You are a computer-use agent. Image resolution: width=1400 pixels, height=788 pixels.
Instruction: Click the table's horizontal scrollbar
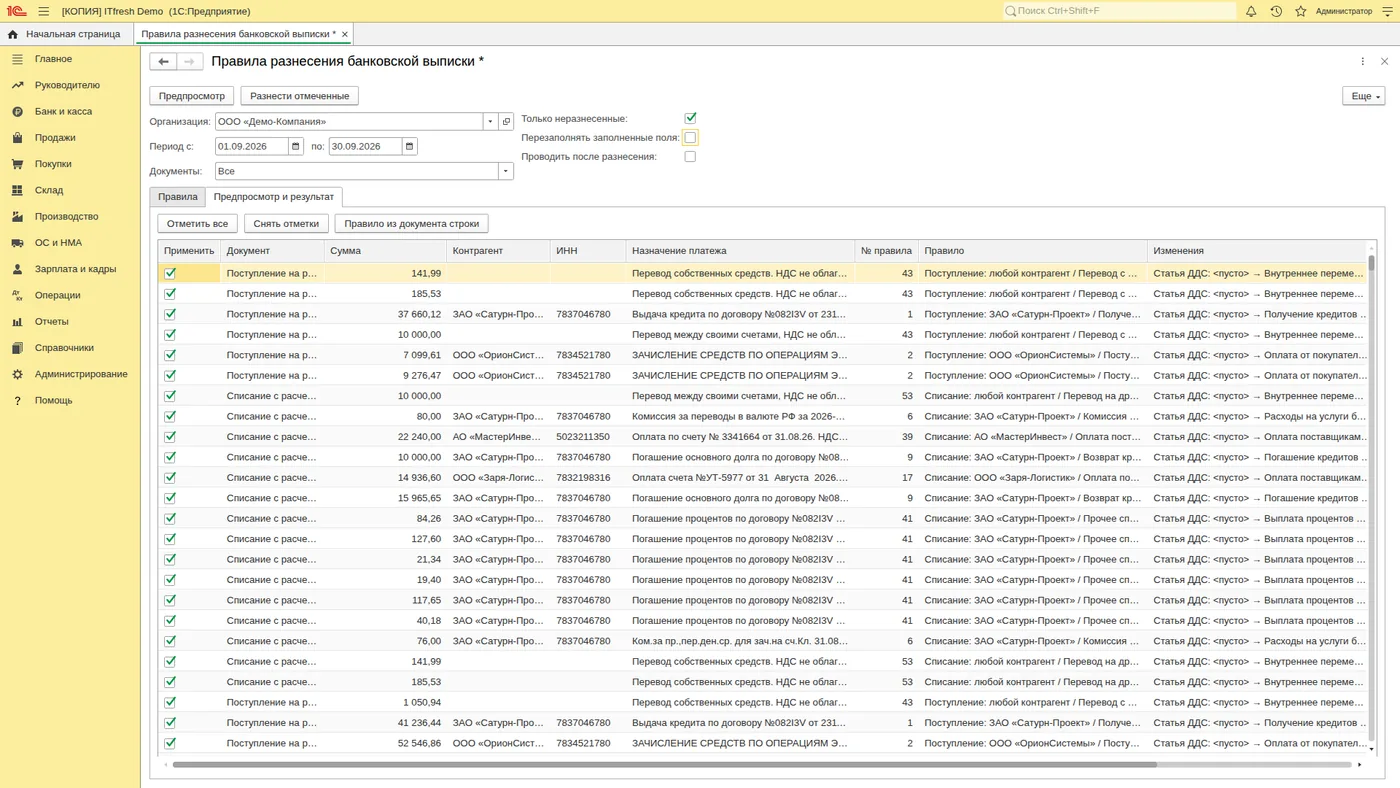[665, 765]
